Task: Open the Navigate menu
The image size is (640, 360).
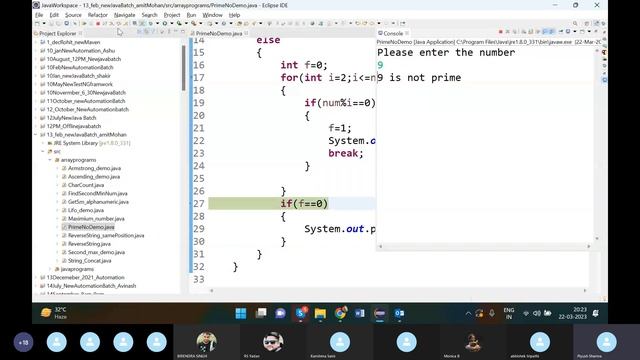Action: click(x=124, y=15)
